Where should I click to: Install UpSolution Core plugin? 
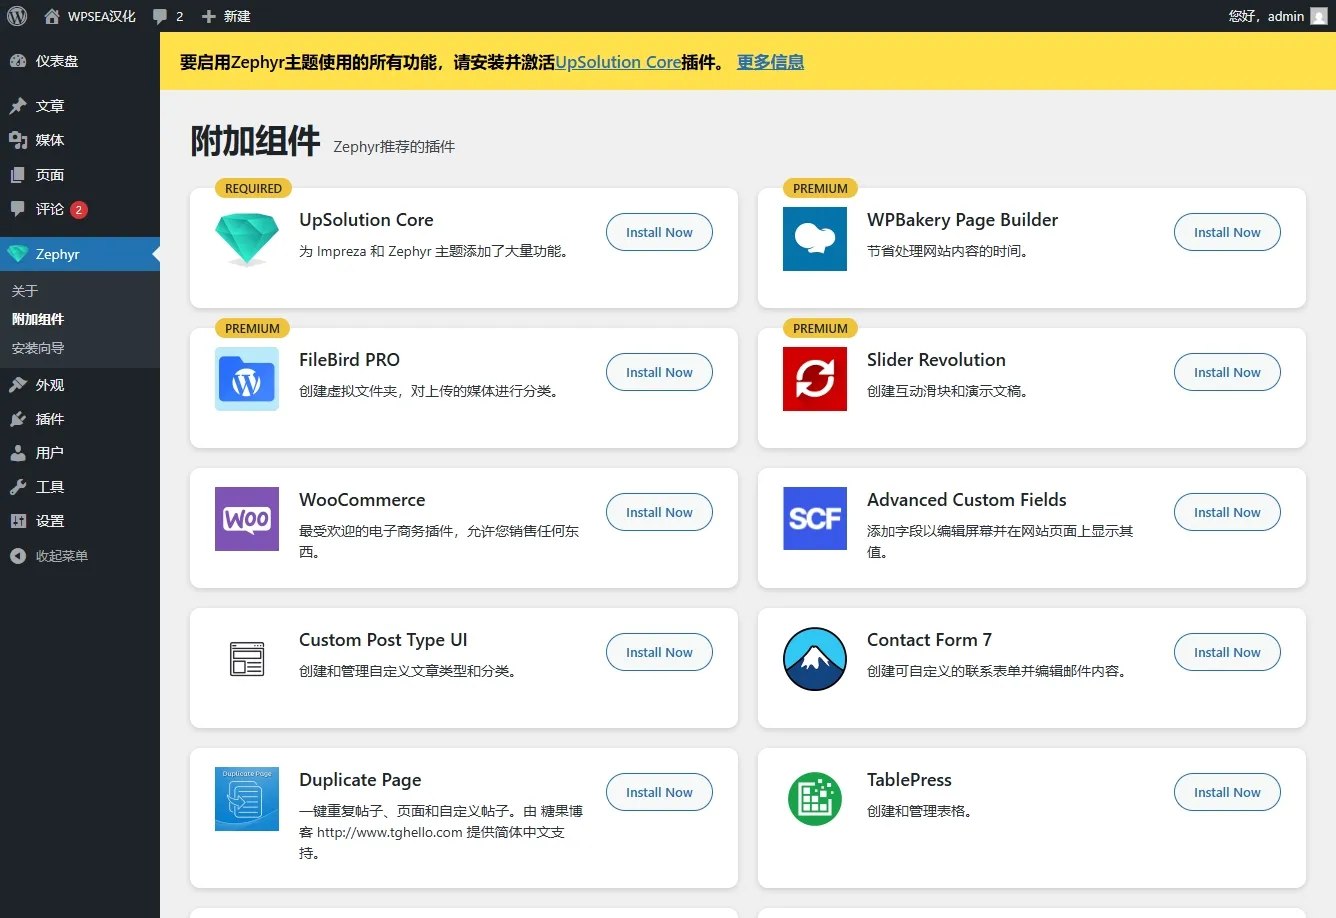click(x=659, y=232)
